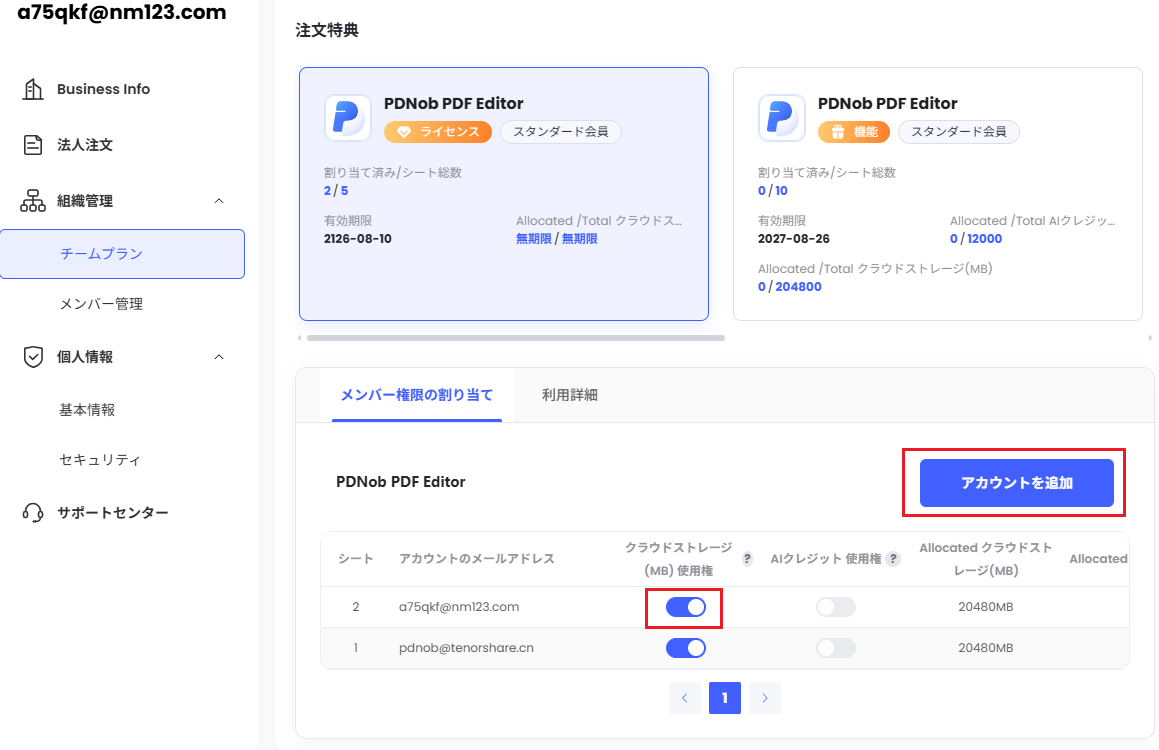Image resolution: width=1159 pixels, height=750 pixels.
Task: Click the 0 / 12000 AI credit value
Action: tap(976, 239)
